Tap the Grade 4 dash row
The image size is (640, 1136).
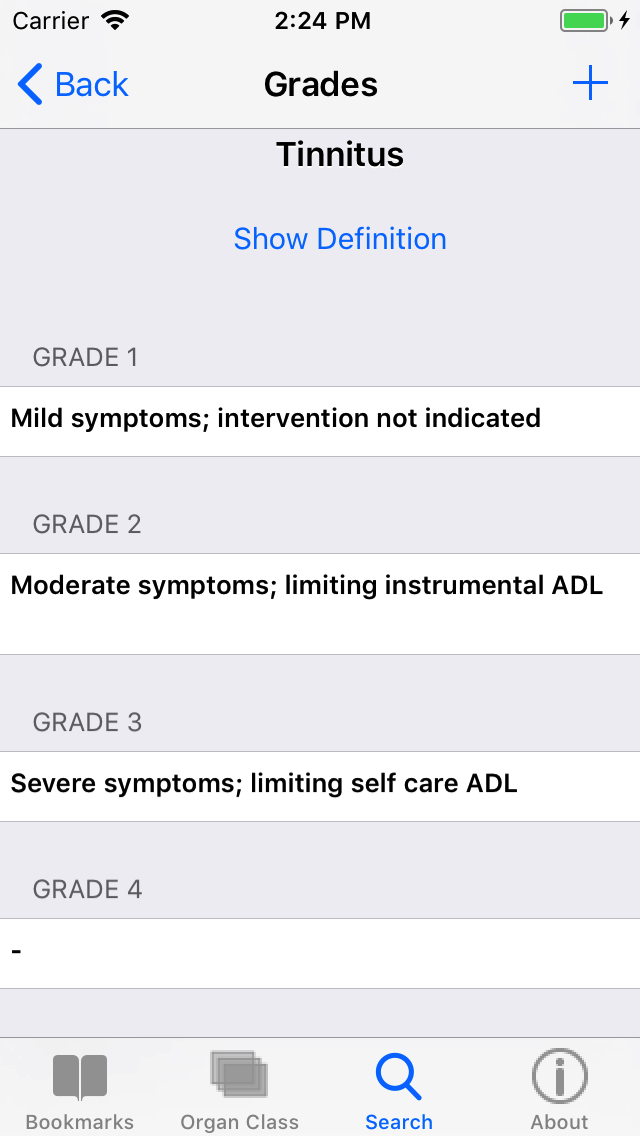pyautogui.click(x=320, y=953)
